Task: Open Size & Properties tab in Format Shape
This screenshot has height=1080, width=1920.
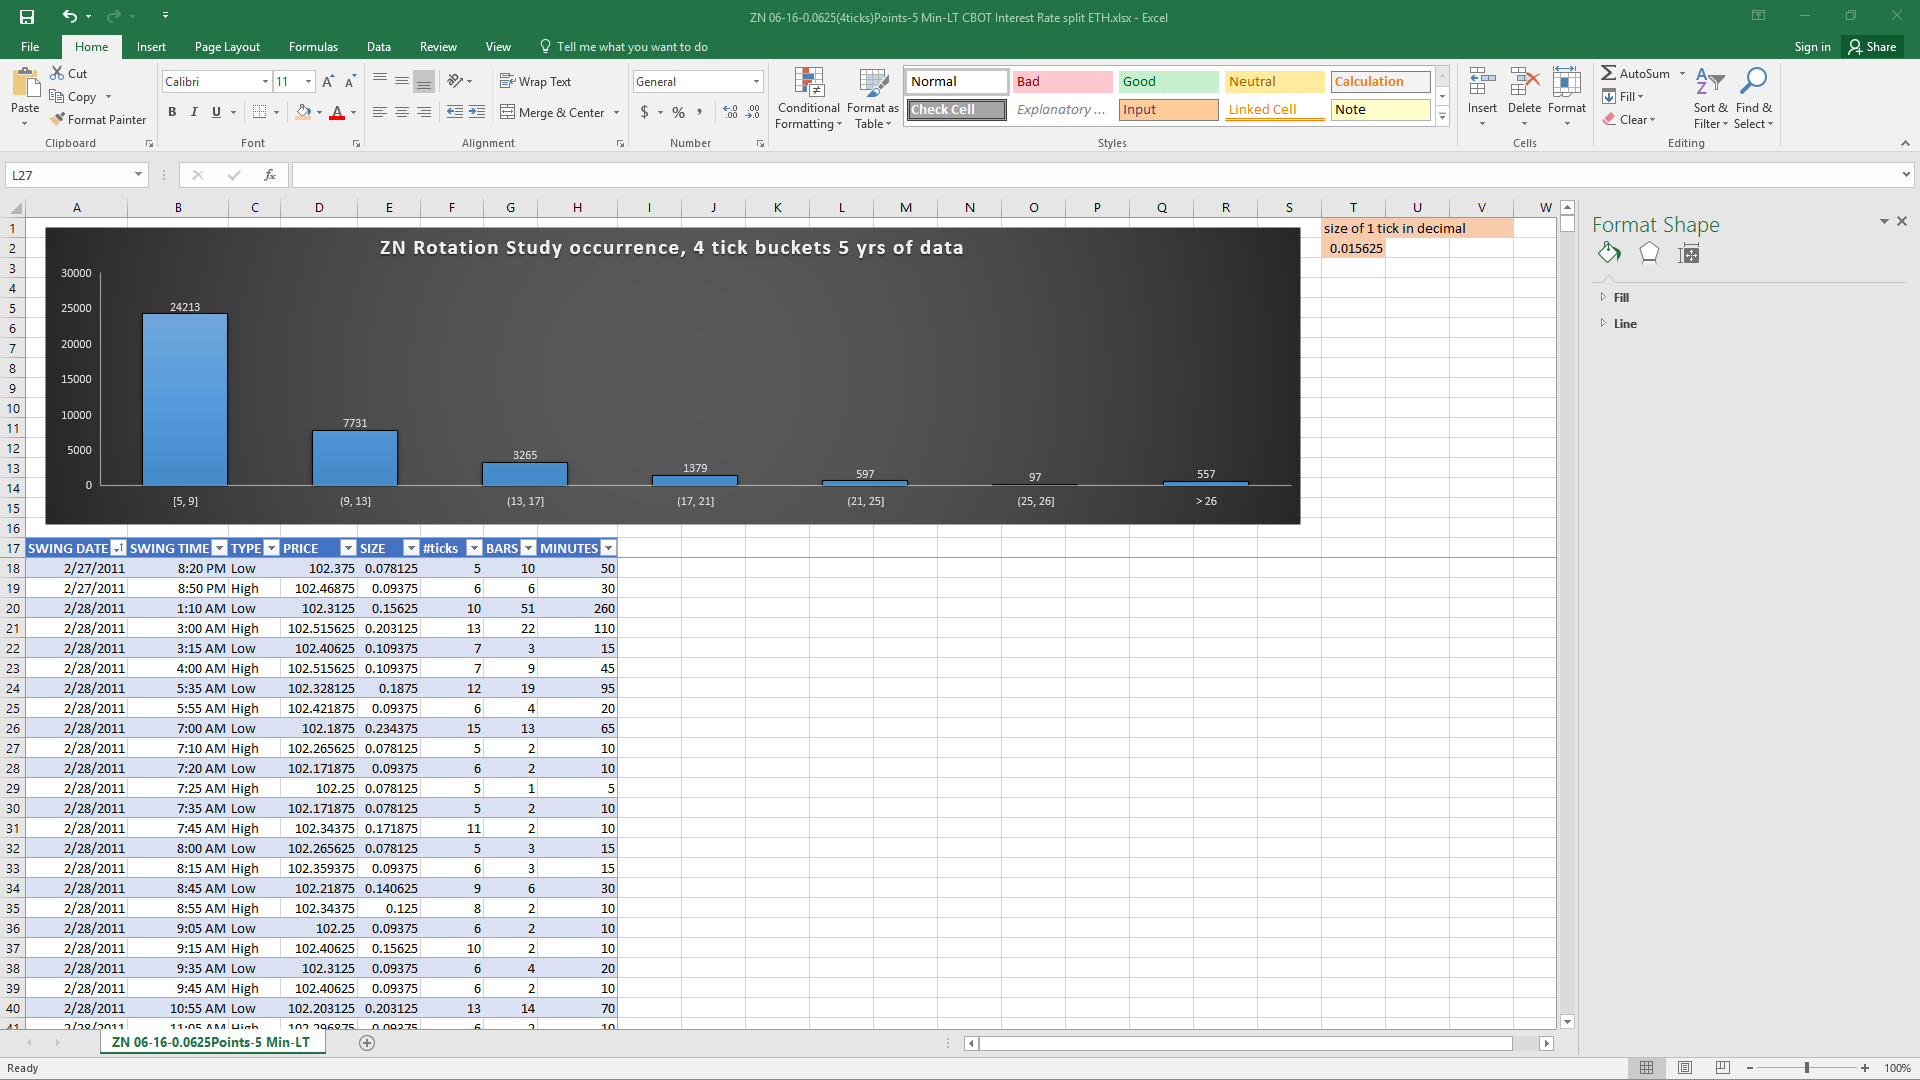Action: click(x=1689, y=253)
